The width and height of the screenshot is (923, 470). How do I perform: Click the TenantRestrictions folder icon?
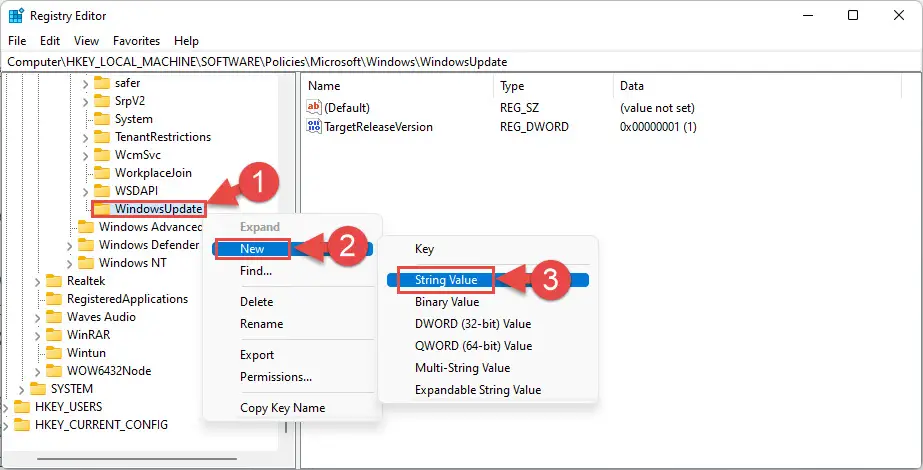pos(102,137)
